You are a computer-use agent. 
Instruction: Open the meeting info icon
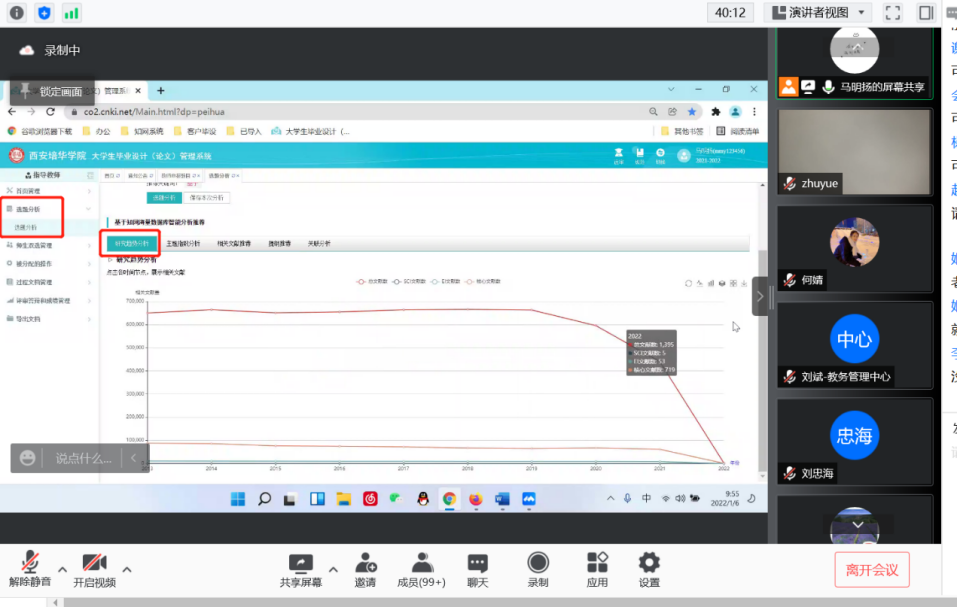pos(16,13)
